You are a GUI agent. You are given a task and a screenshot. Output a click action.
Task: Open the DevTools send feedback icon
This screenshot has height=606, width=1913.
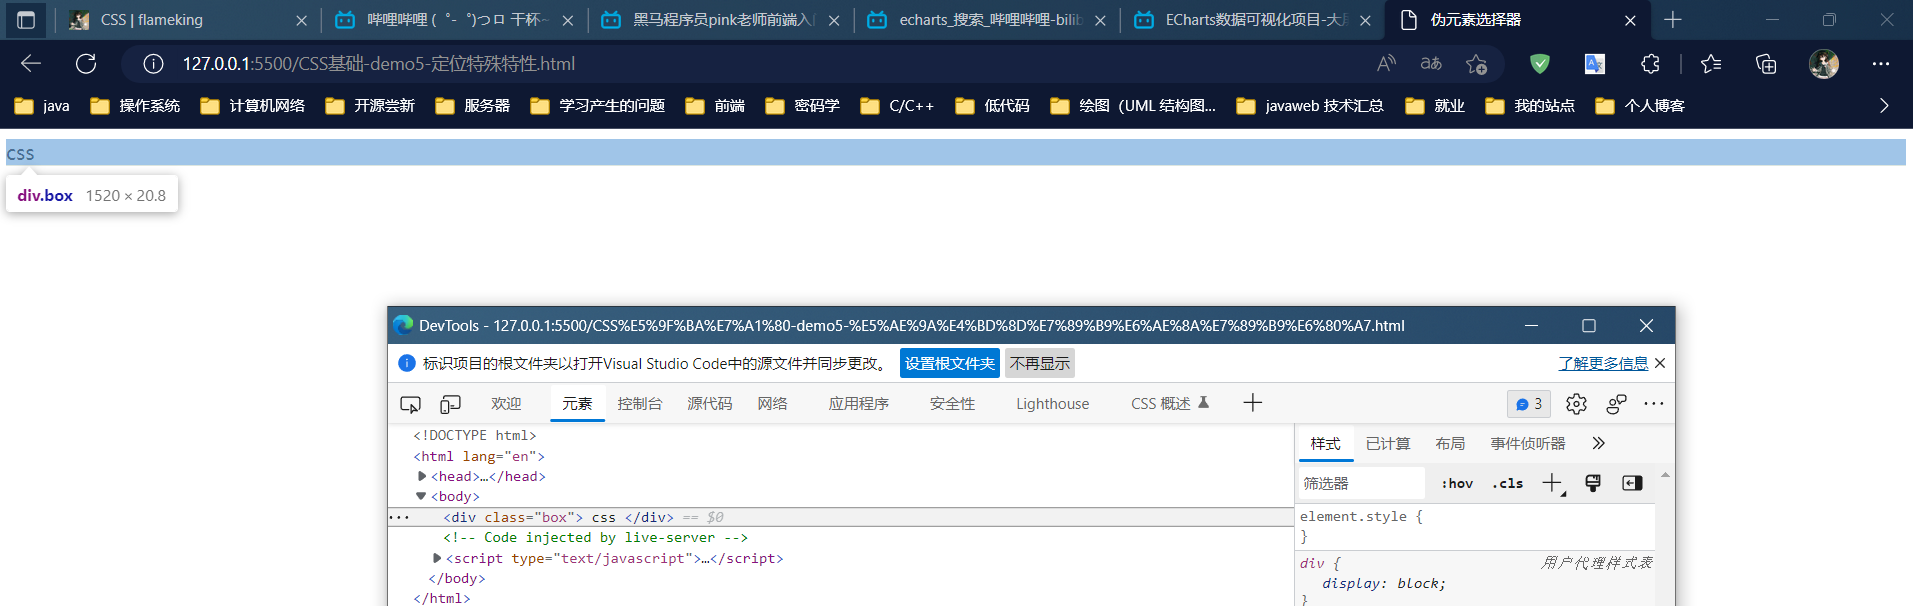tap(1616, 404)
